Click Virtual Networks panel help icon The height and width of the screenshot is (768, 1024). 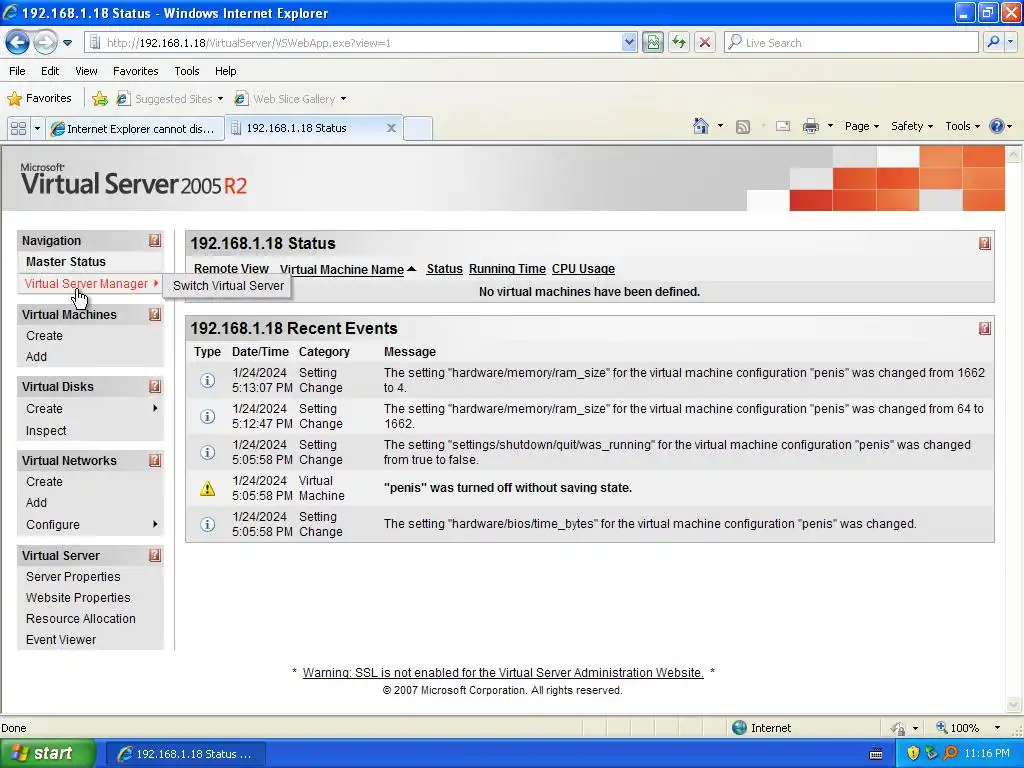(155, 460)
